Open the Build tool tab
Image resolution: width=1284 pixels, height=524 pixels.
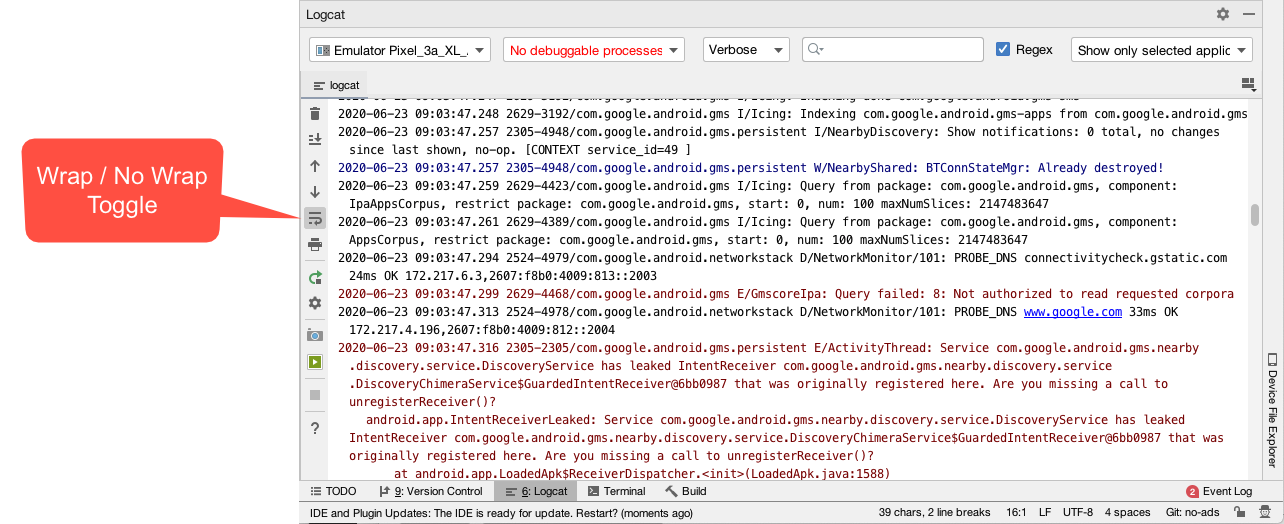point(686,491)
